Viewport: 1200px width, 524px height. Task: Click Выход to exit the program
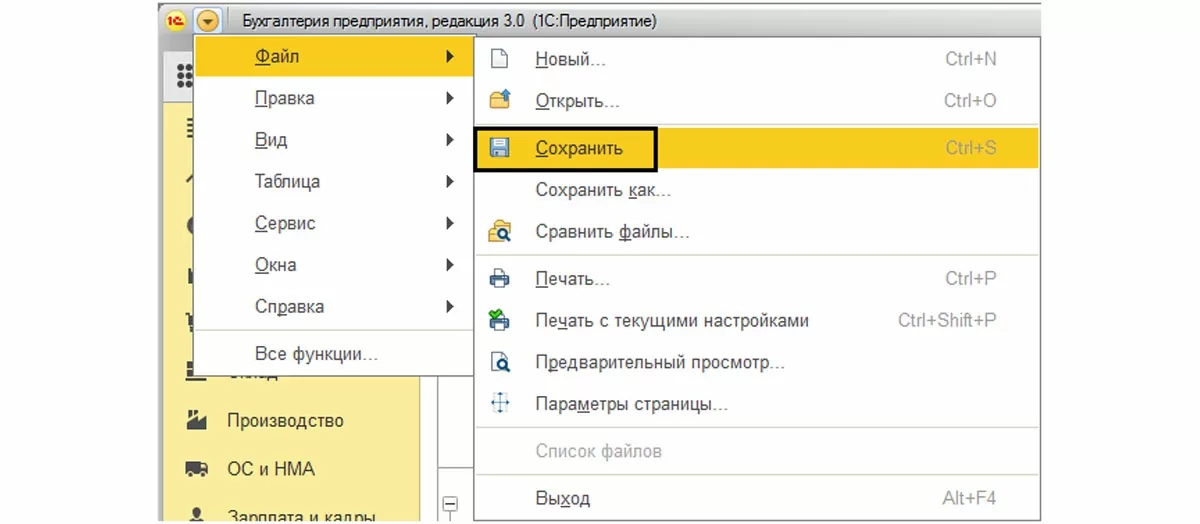[562, 498]
